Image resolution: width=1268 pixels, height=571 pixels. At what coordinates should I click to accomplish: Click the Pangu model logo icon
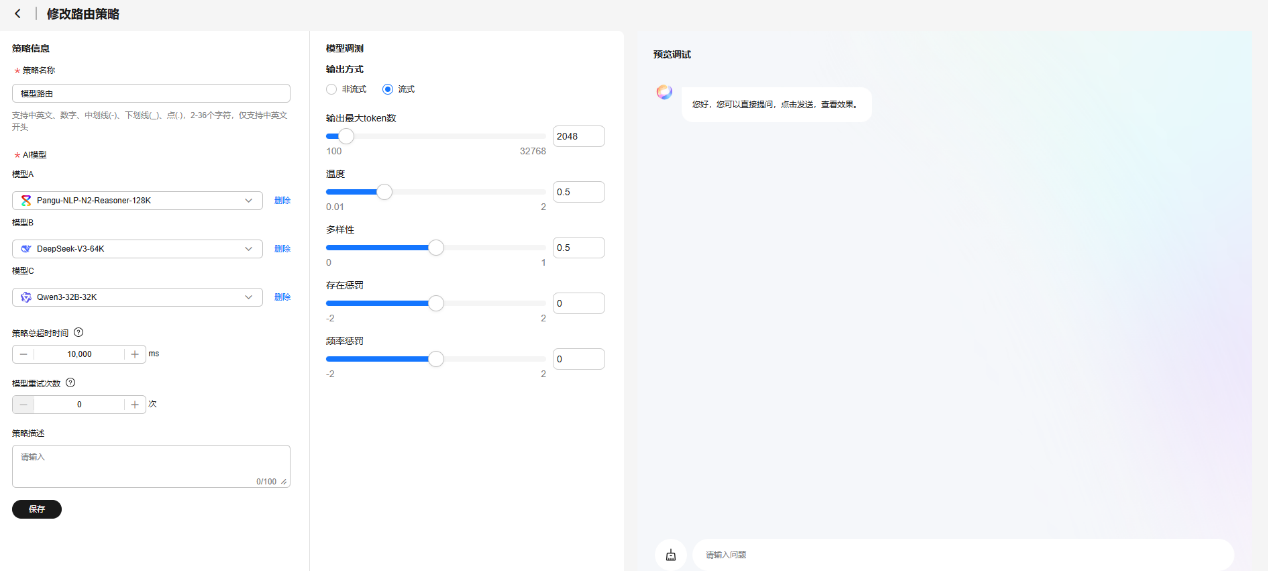pyautogui.click(x=26, y=200)
